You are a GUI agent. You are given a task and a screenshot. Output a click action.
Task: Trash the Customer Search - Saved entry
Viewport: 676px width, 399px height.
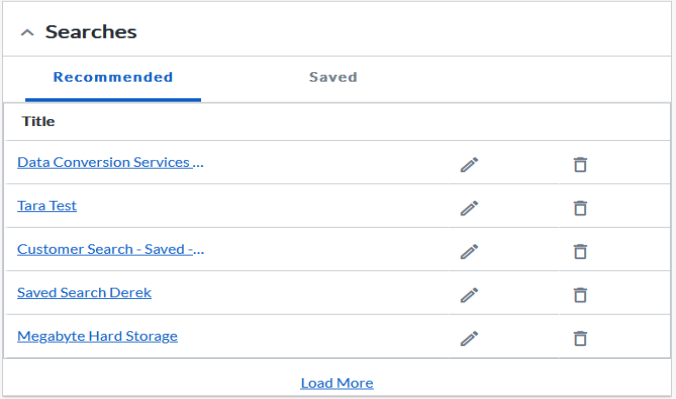(x=580, y=251)
